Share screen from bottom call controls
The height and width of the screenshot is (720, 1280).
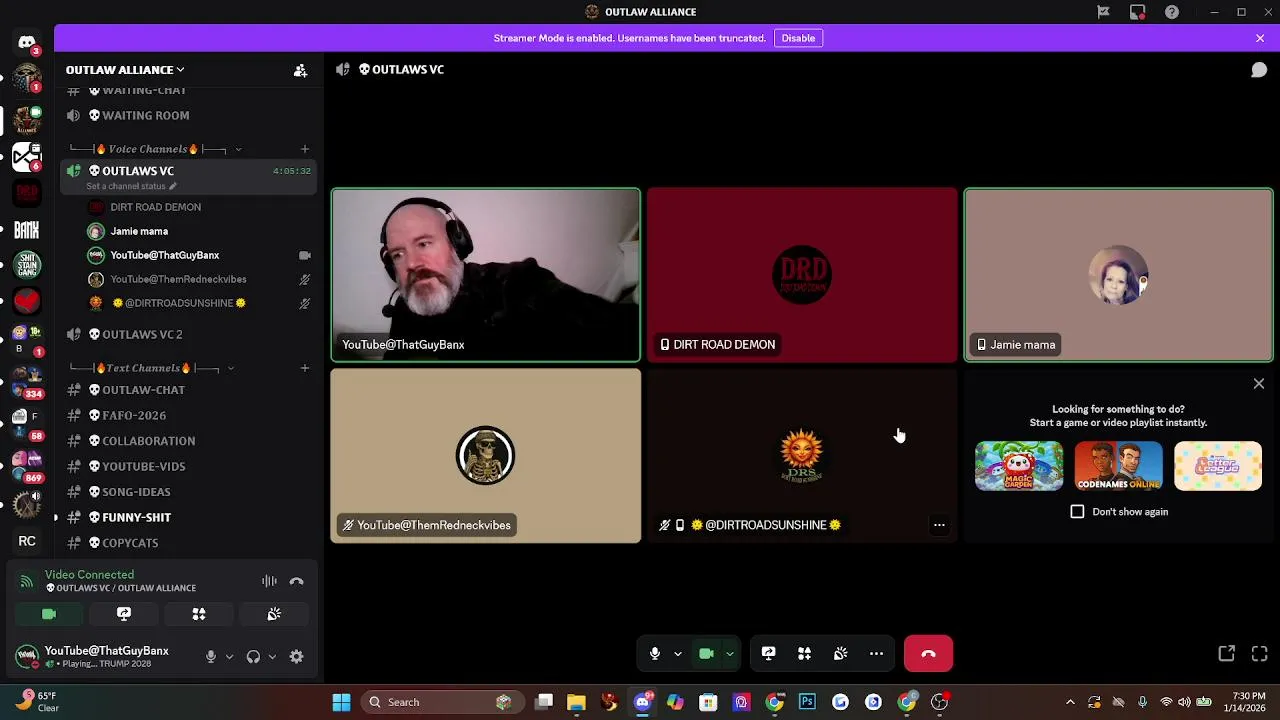(768, 653)
